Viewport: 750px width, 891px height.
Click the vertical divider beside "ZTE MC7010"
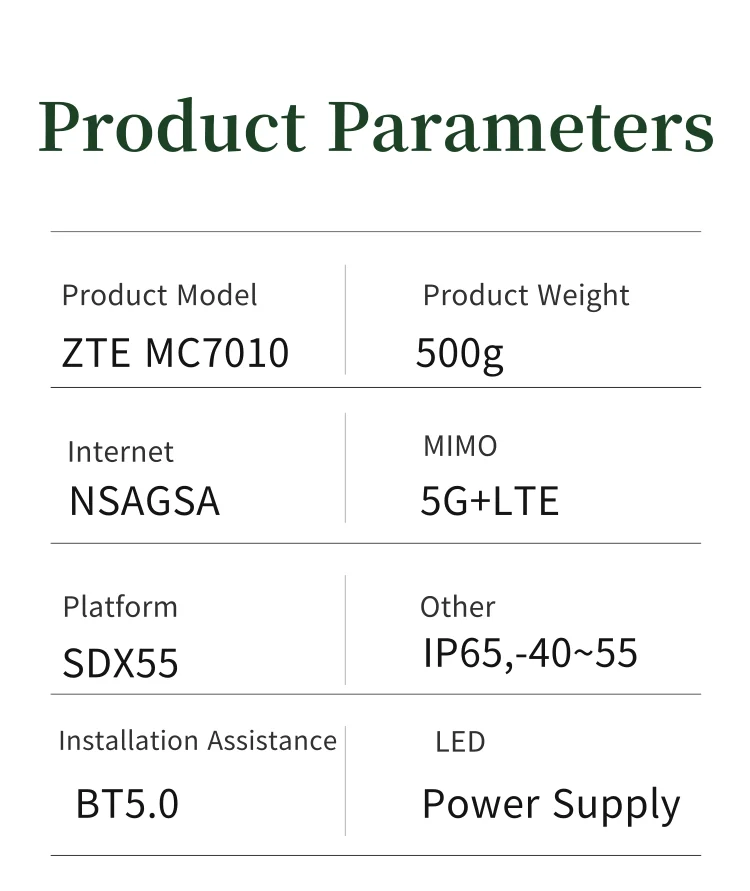345,320
